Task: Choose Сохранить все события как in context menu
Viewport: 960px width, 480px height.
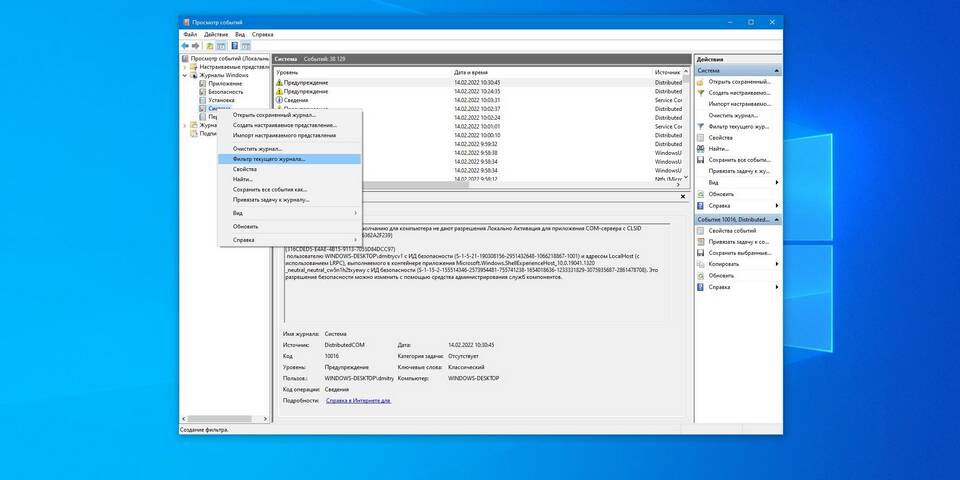Action: coord(290,189)
